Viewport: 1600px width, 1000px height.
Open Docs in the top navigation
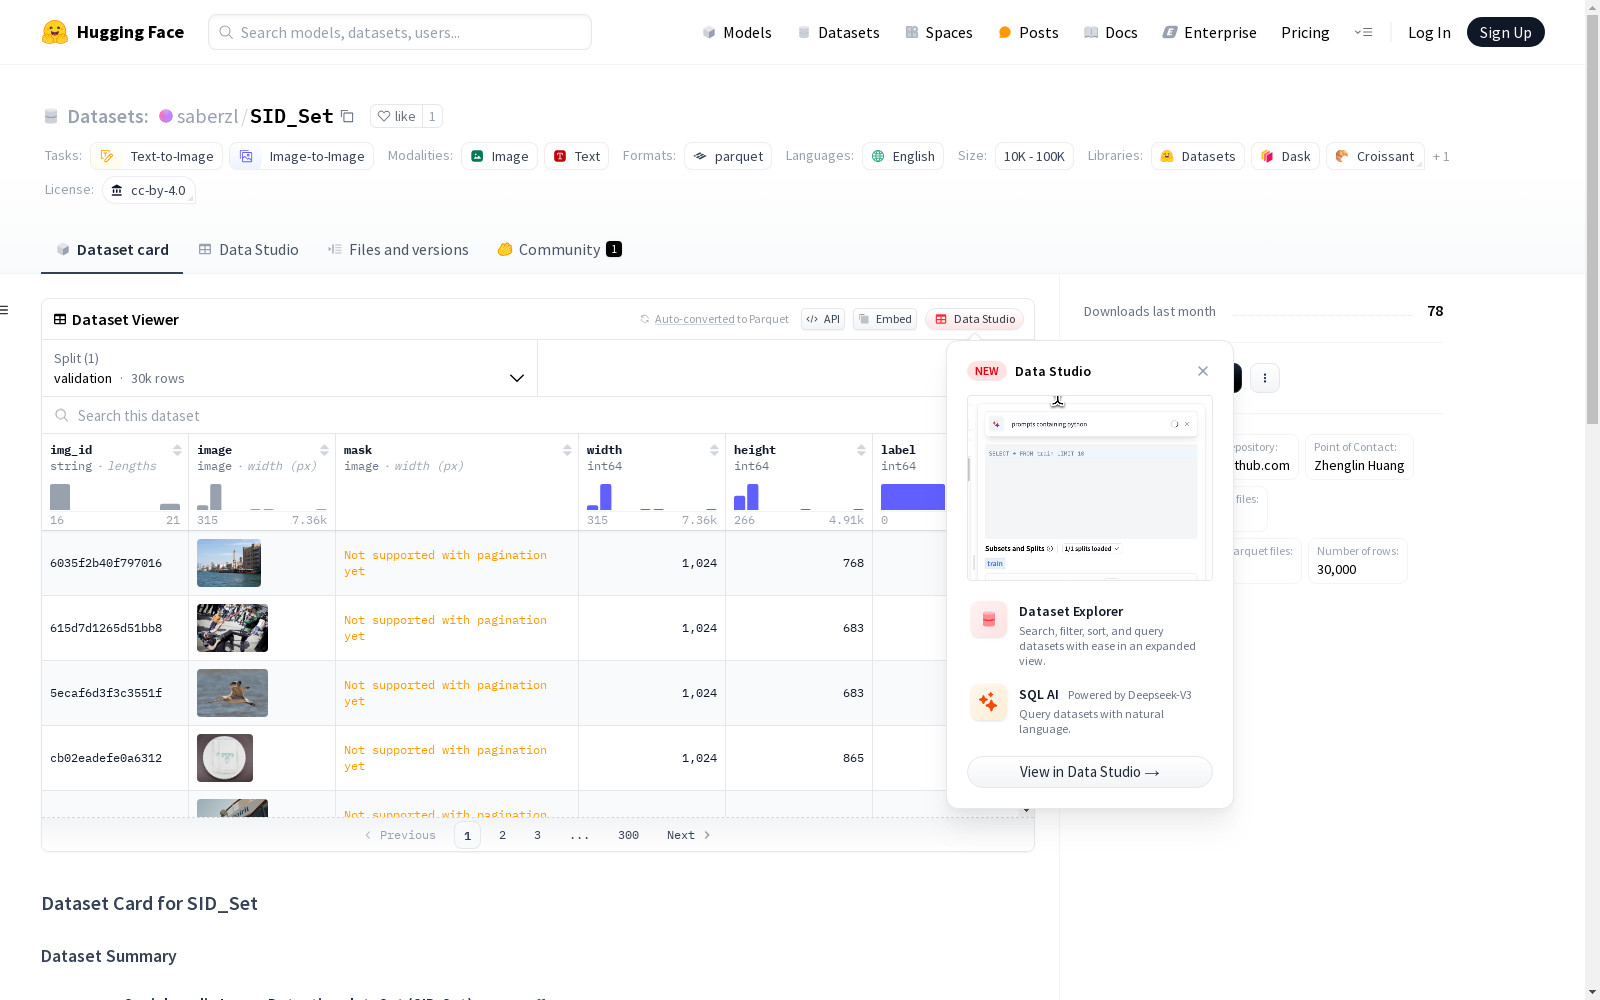1111,32
